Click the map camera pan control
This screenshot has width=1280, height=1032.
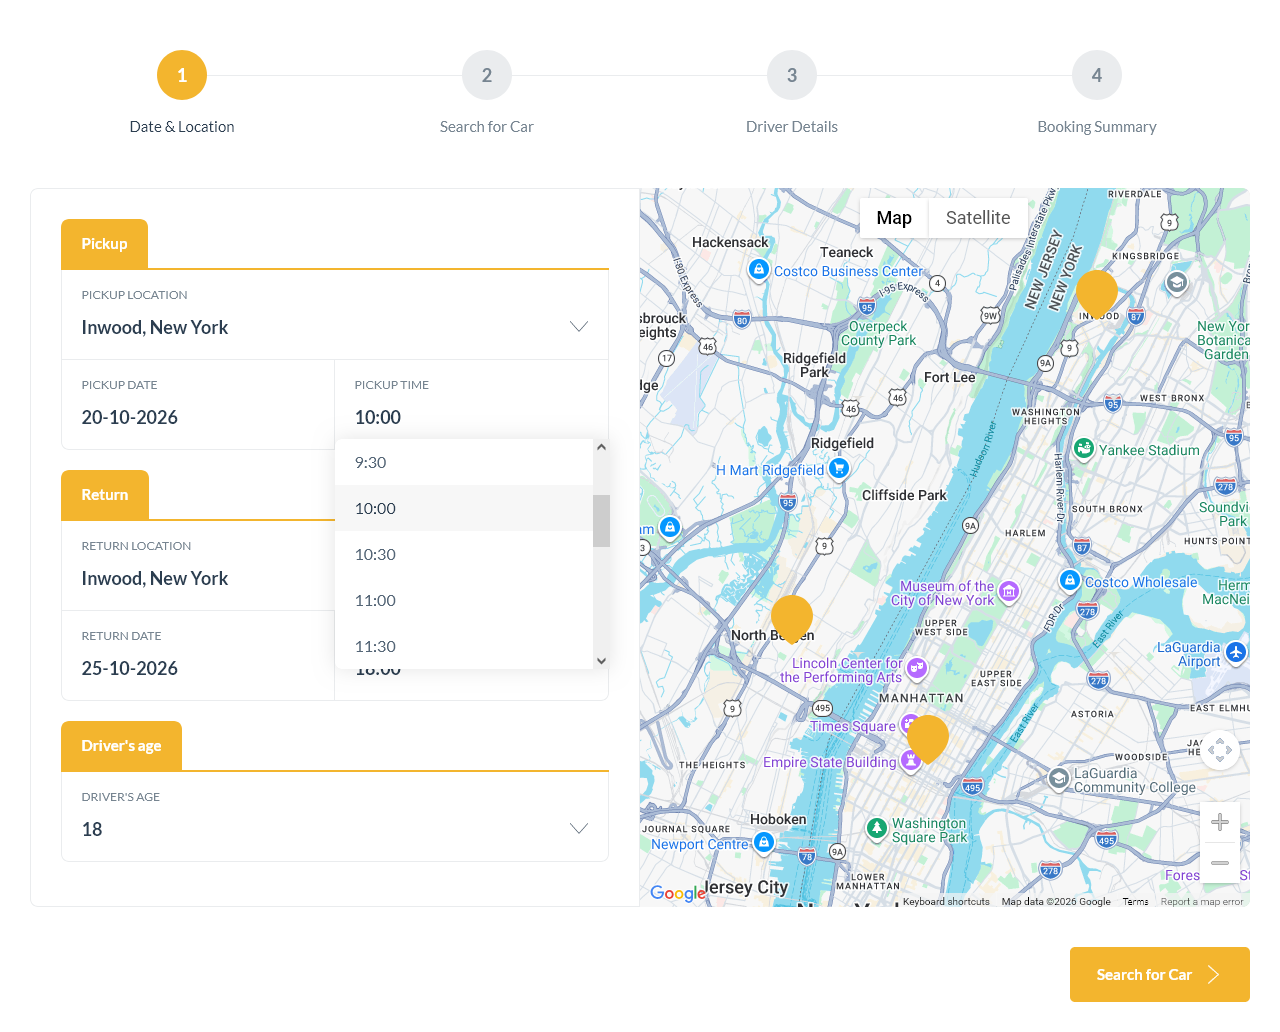pyautogui.click(x=1219, y=750)
